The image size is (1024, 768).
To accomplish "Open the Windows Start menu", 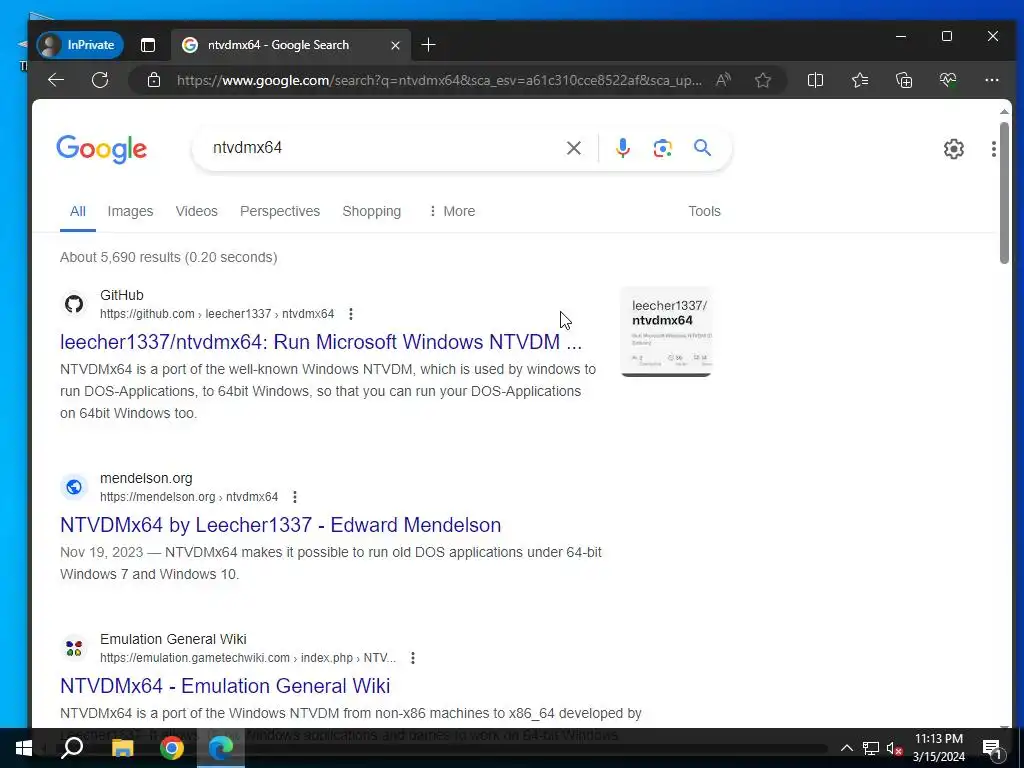I will [x=24, y=748].
